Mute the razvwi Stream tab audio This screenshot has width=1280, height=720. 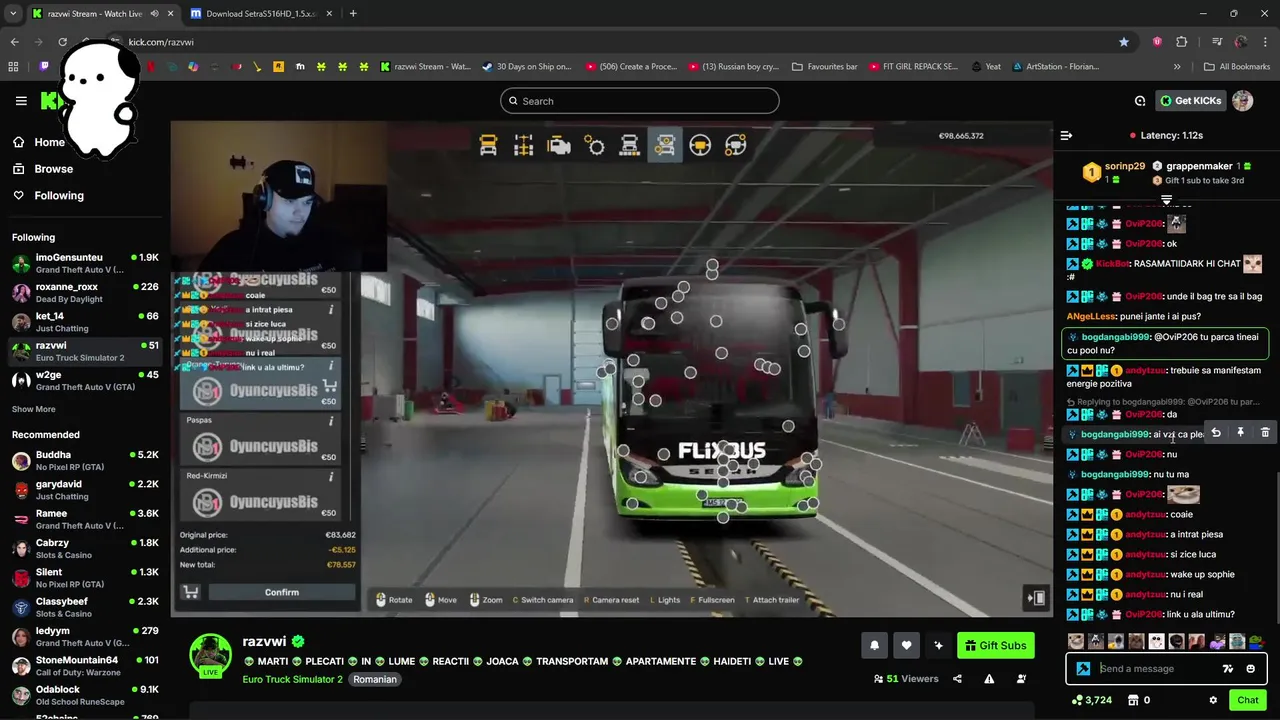pyautogui.click(x=154, y=14)
